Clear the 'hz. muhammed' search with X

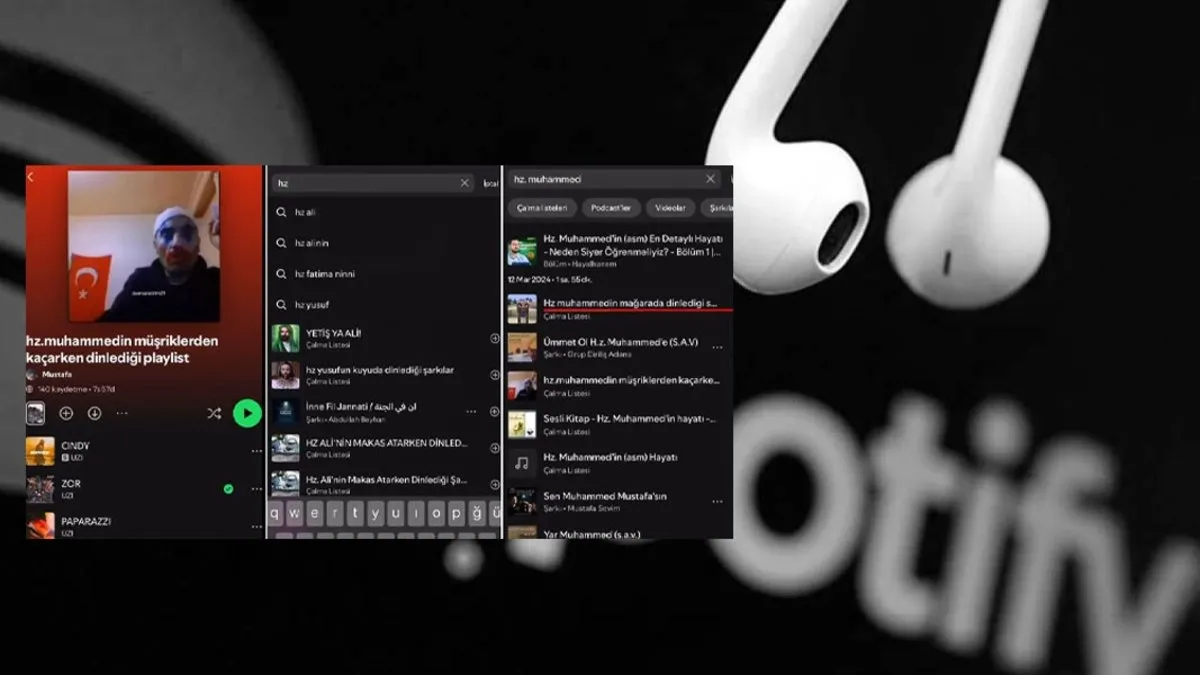pos(710,179)
